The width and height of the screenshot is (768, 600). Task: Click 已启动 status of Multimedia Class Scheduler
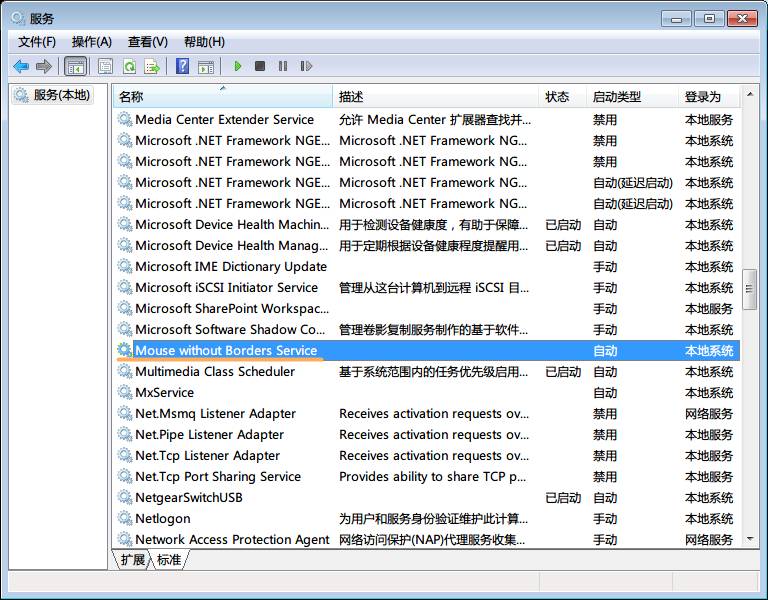(563, 372)
